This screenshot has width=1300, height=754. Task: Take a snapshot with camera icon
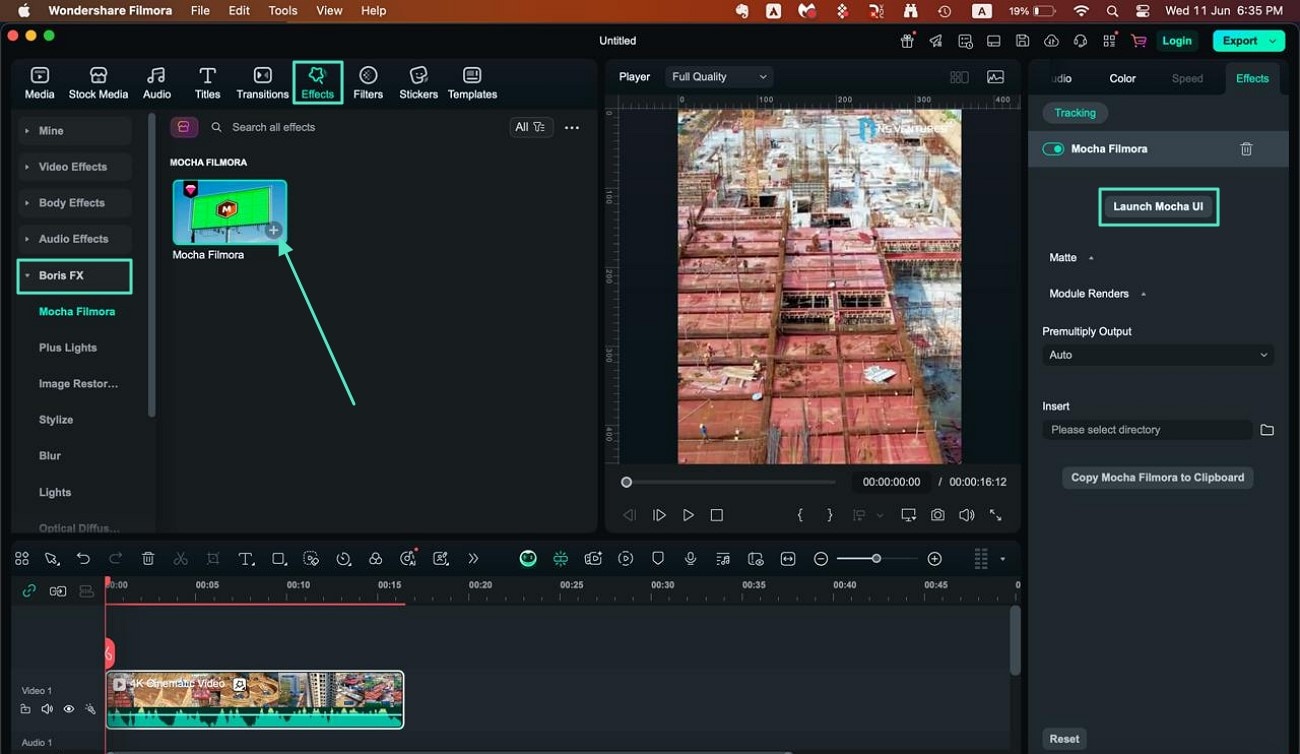point(937,515)
